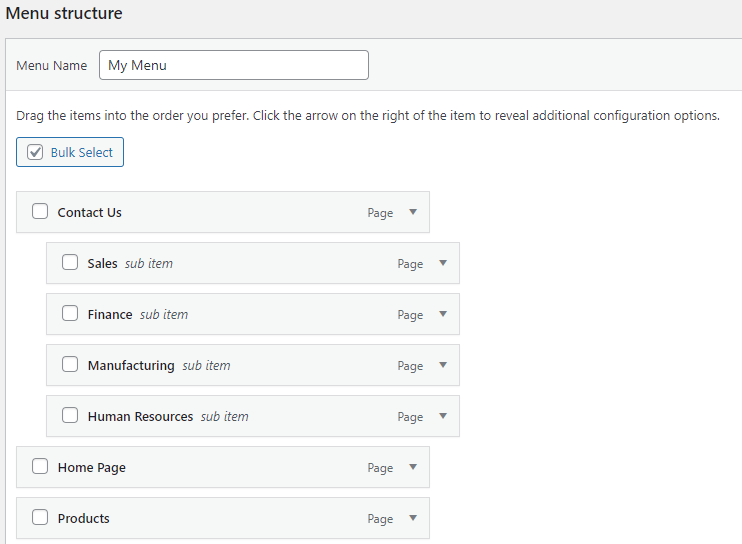The height and width of the screenshot is (544, 742).
Task: Select the Human Resources checkbox
Action: (x=70, y=416)
